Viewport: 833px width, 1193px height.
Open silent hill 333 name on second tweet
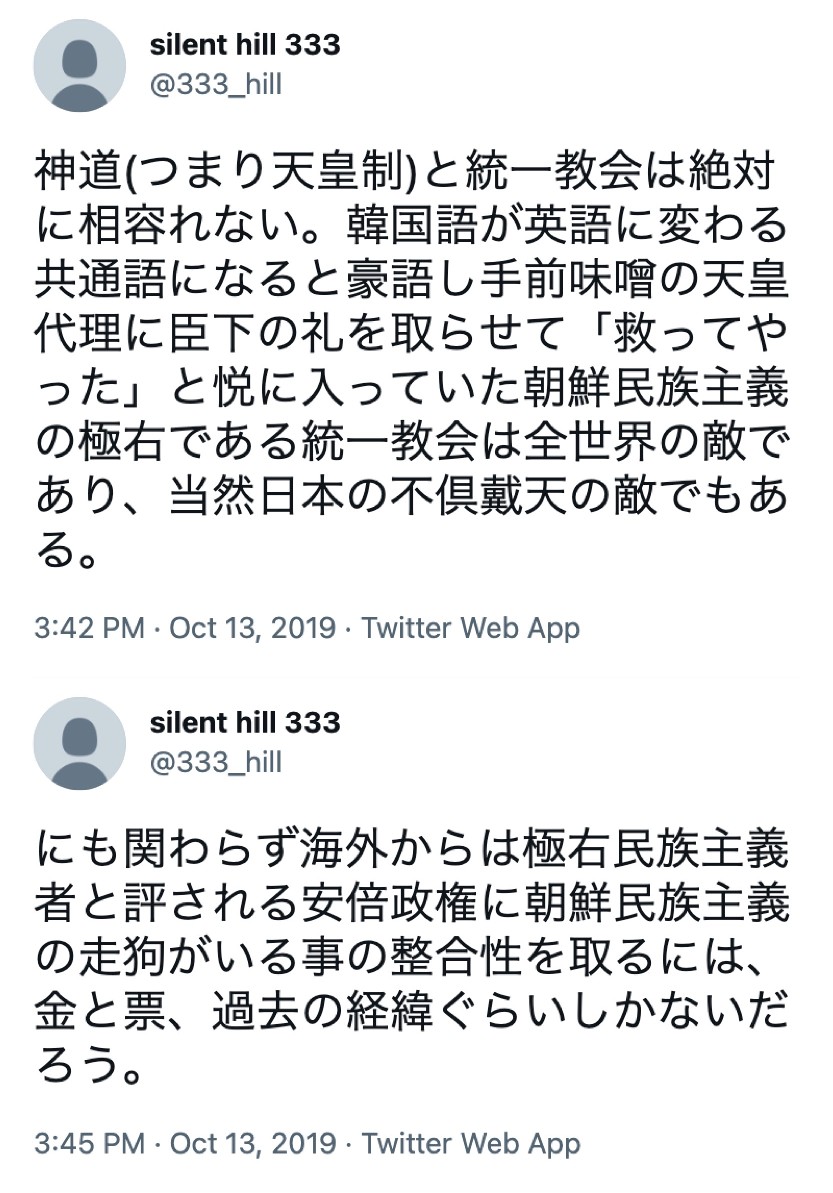(x=245, y=722)
